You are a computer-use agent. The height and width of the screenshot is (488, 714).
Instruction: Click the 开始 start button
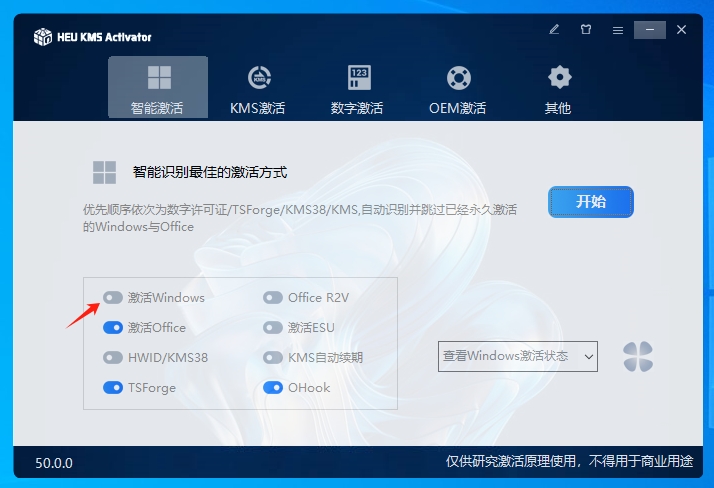pos(591,202)
